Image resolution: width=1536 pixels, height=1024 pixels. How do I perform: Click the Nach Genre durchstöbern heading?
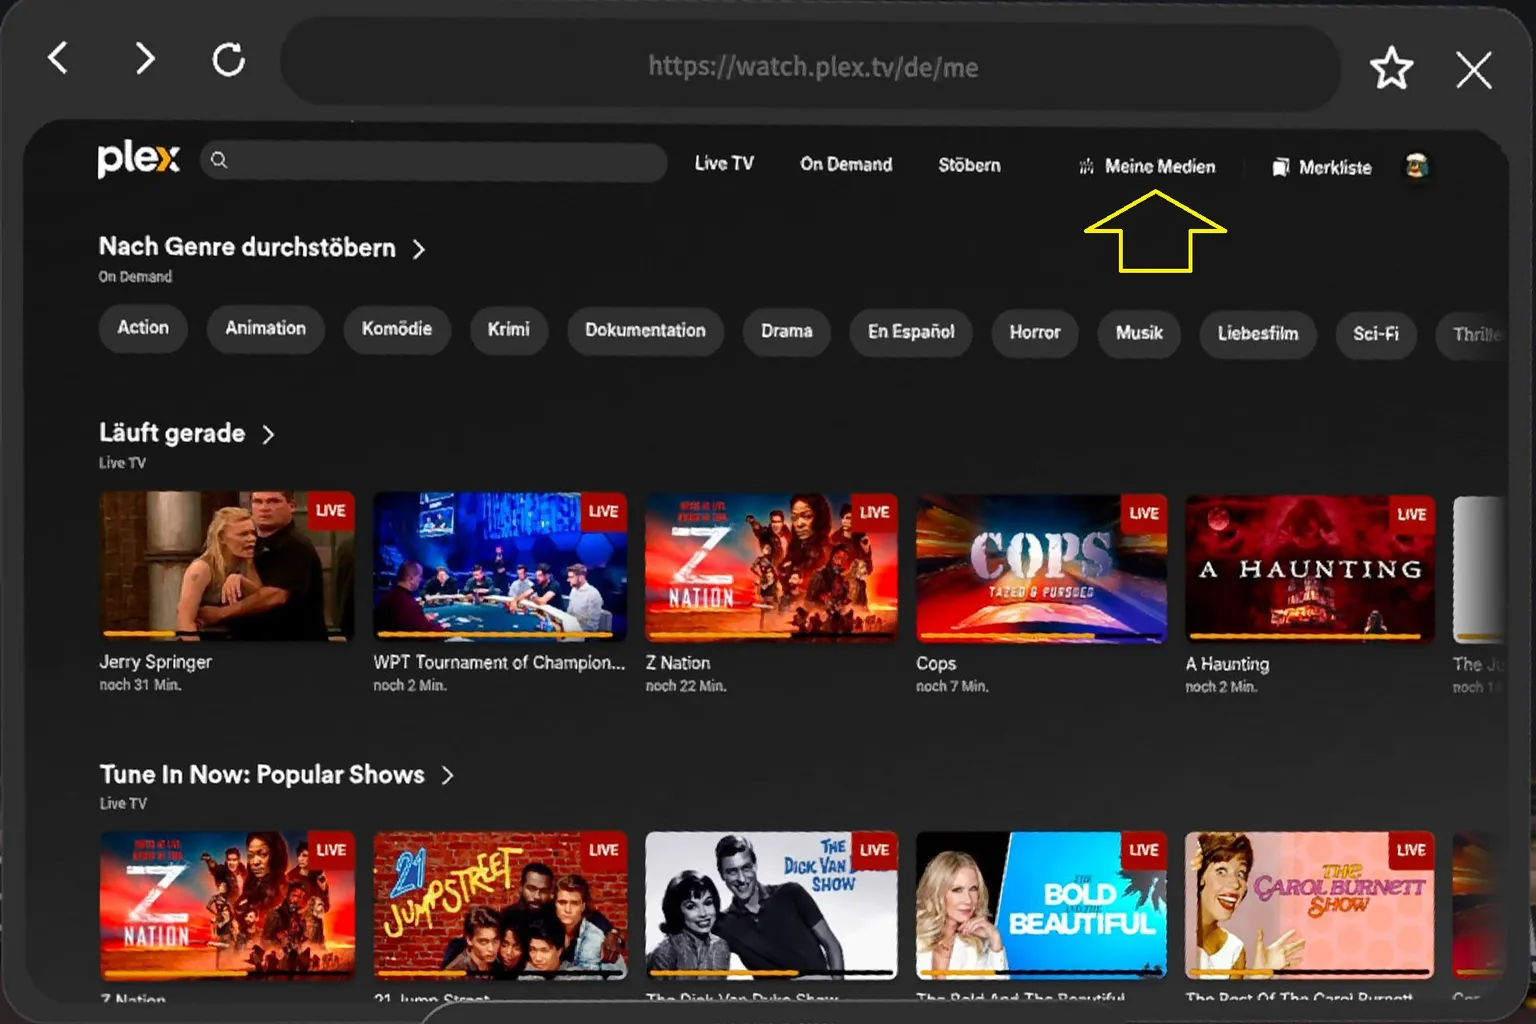point(247,247)
